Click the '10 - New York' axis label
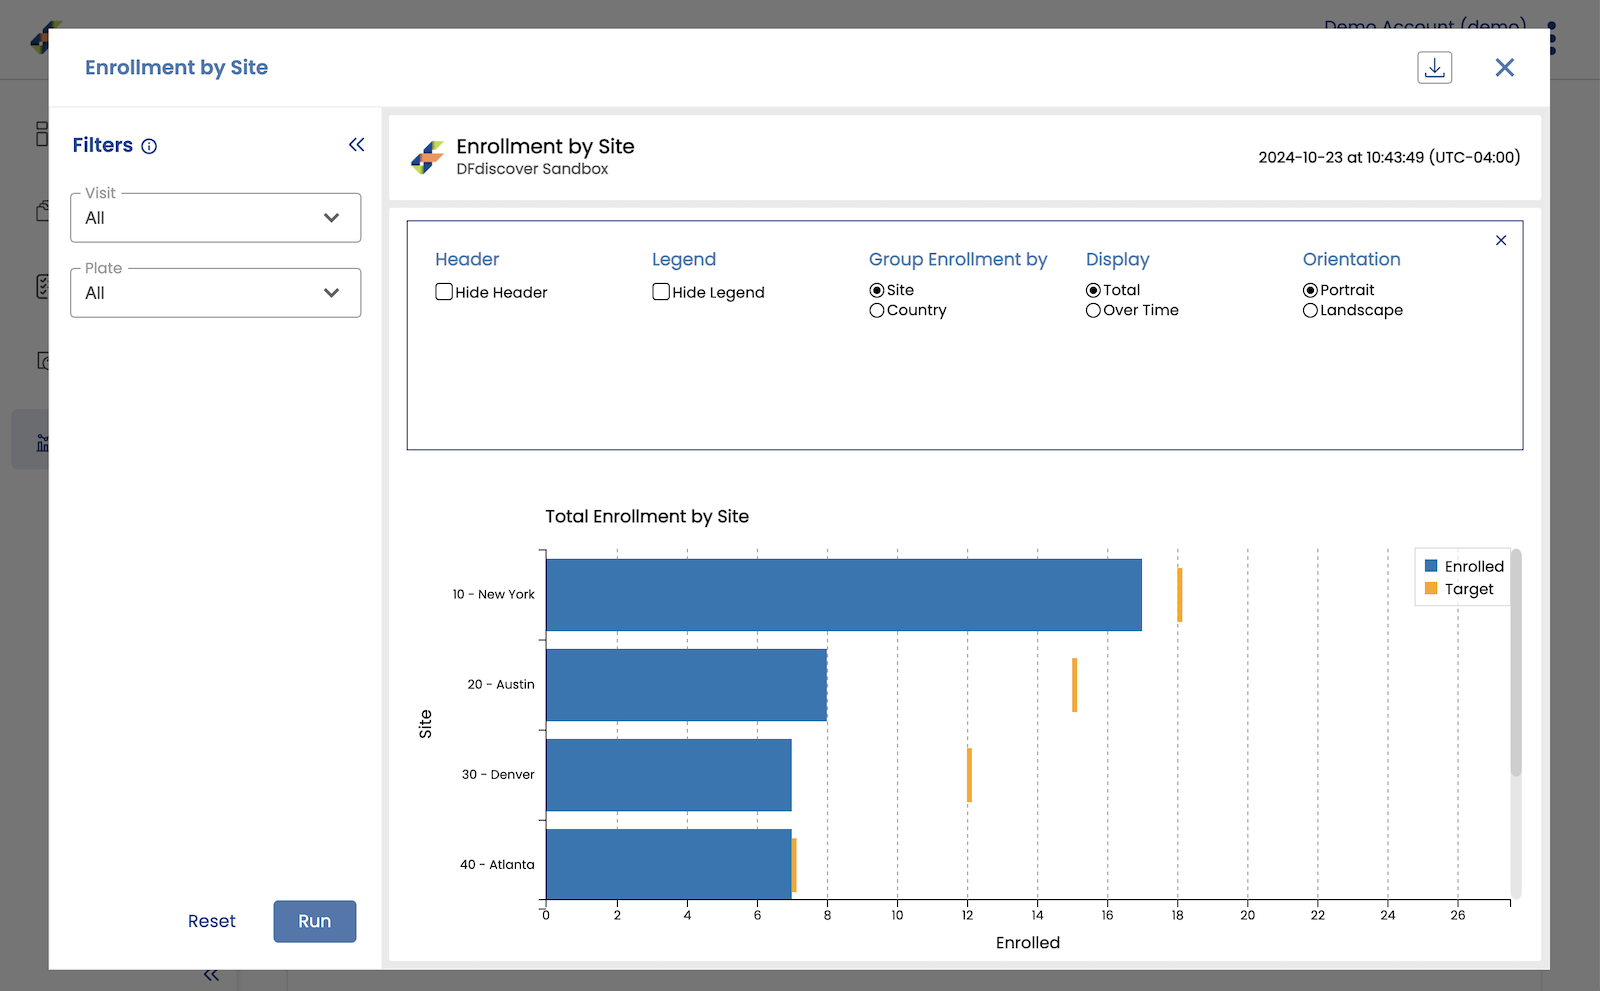 (493, 594)
